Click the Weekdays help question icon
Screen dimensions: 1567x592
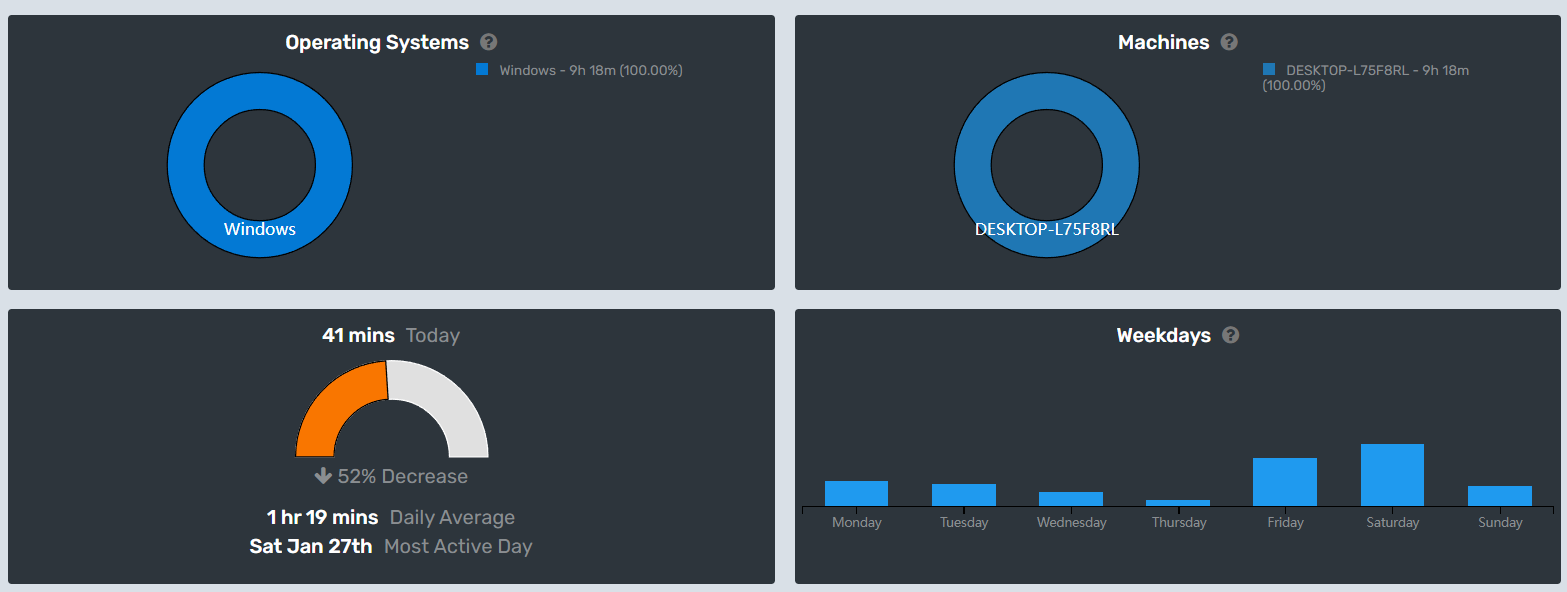(1231, 335)
